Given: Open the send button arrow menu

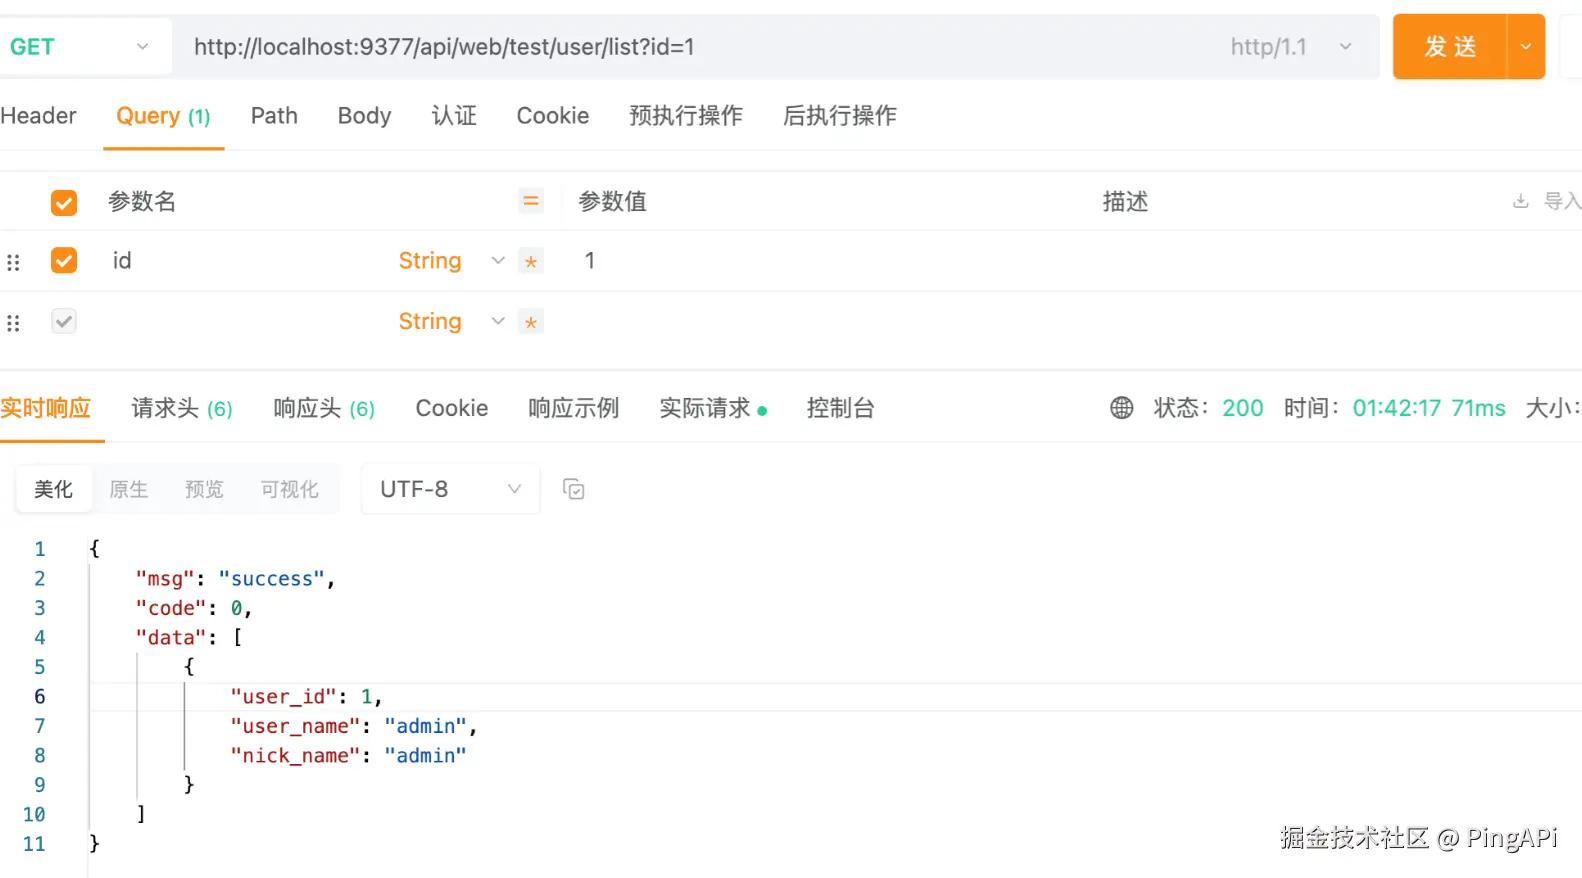Looking at the screenshot, I should 1525,47.
